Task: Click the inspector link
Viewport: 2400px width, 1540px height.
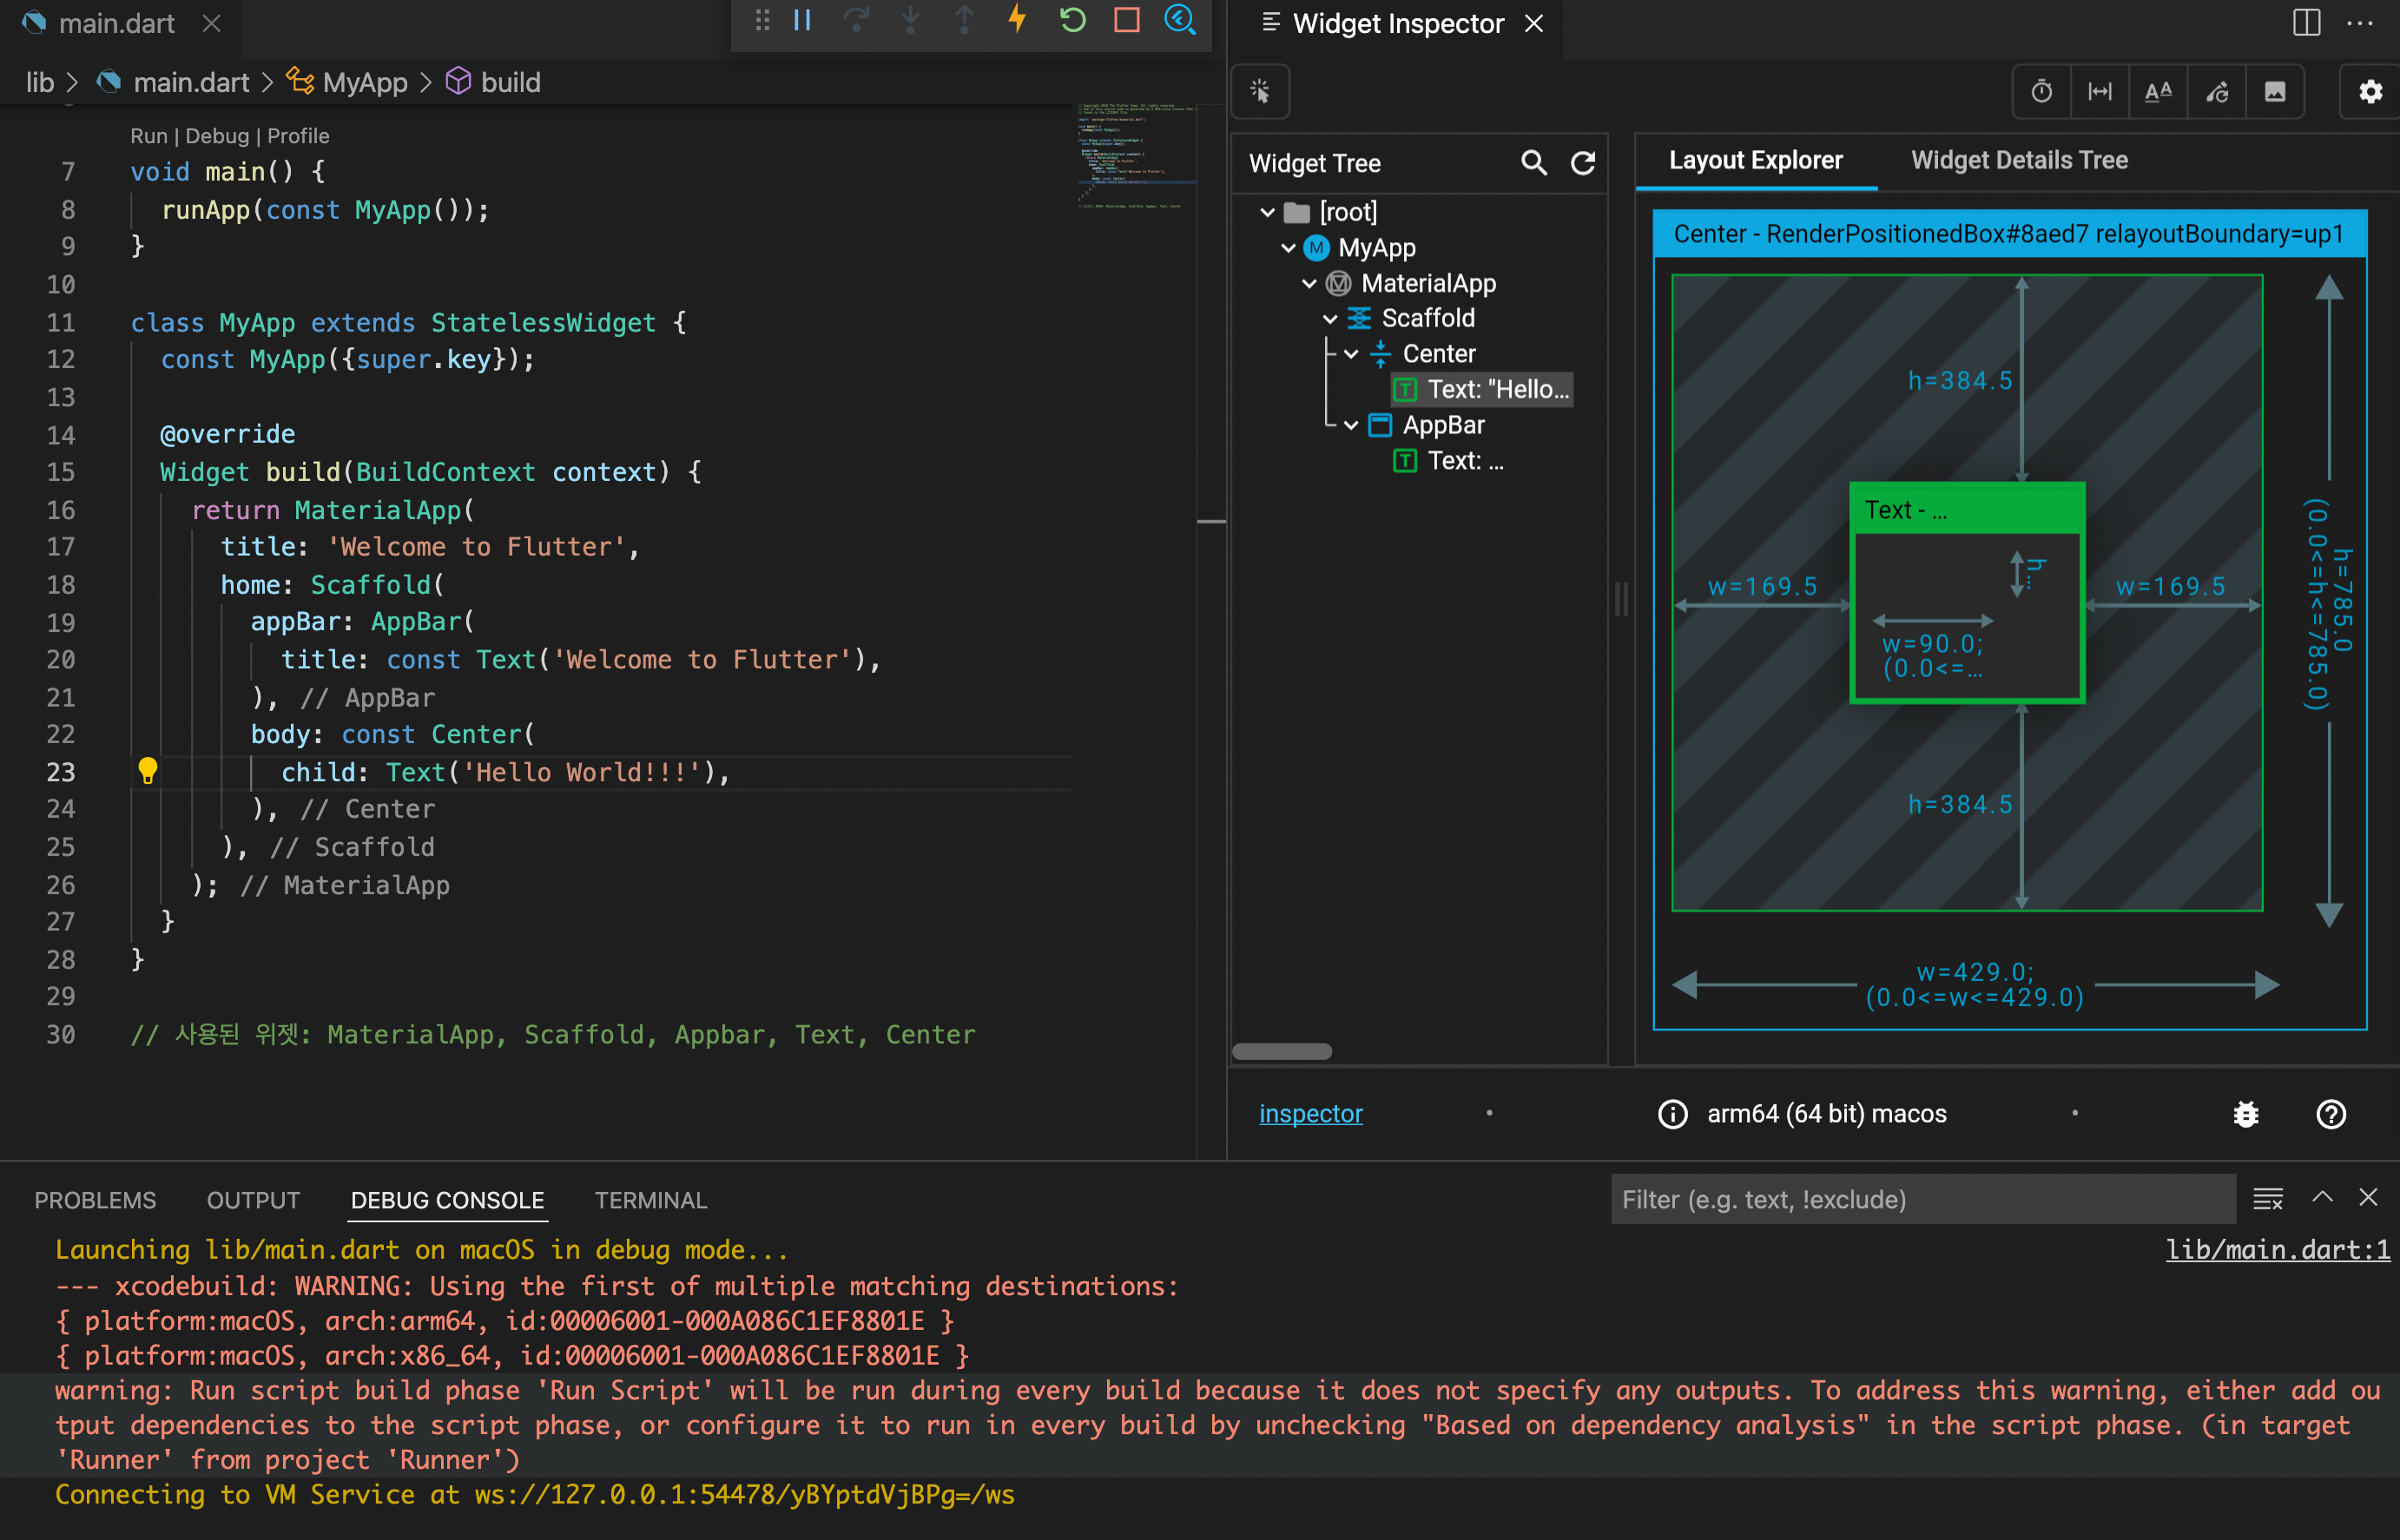Action: [x=1310, y=1113]
